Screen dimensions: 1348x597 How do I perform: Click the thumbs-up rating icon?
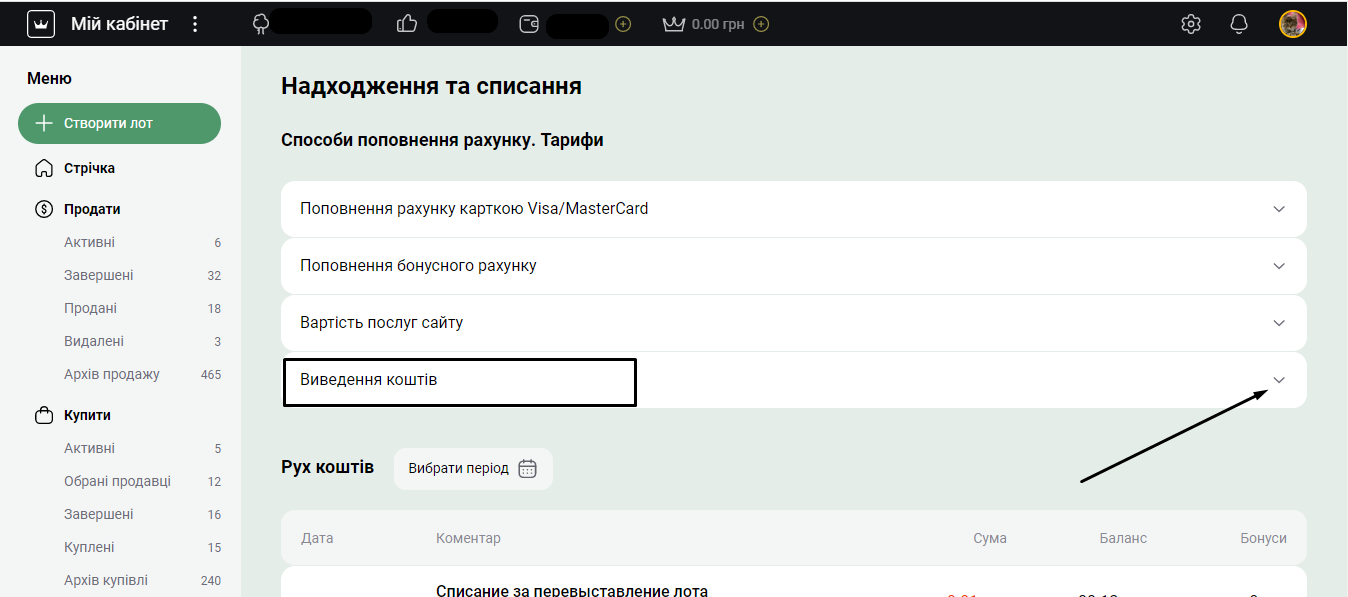coord(407,23)
